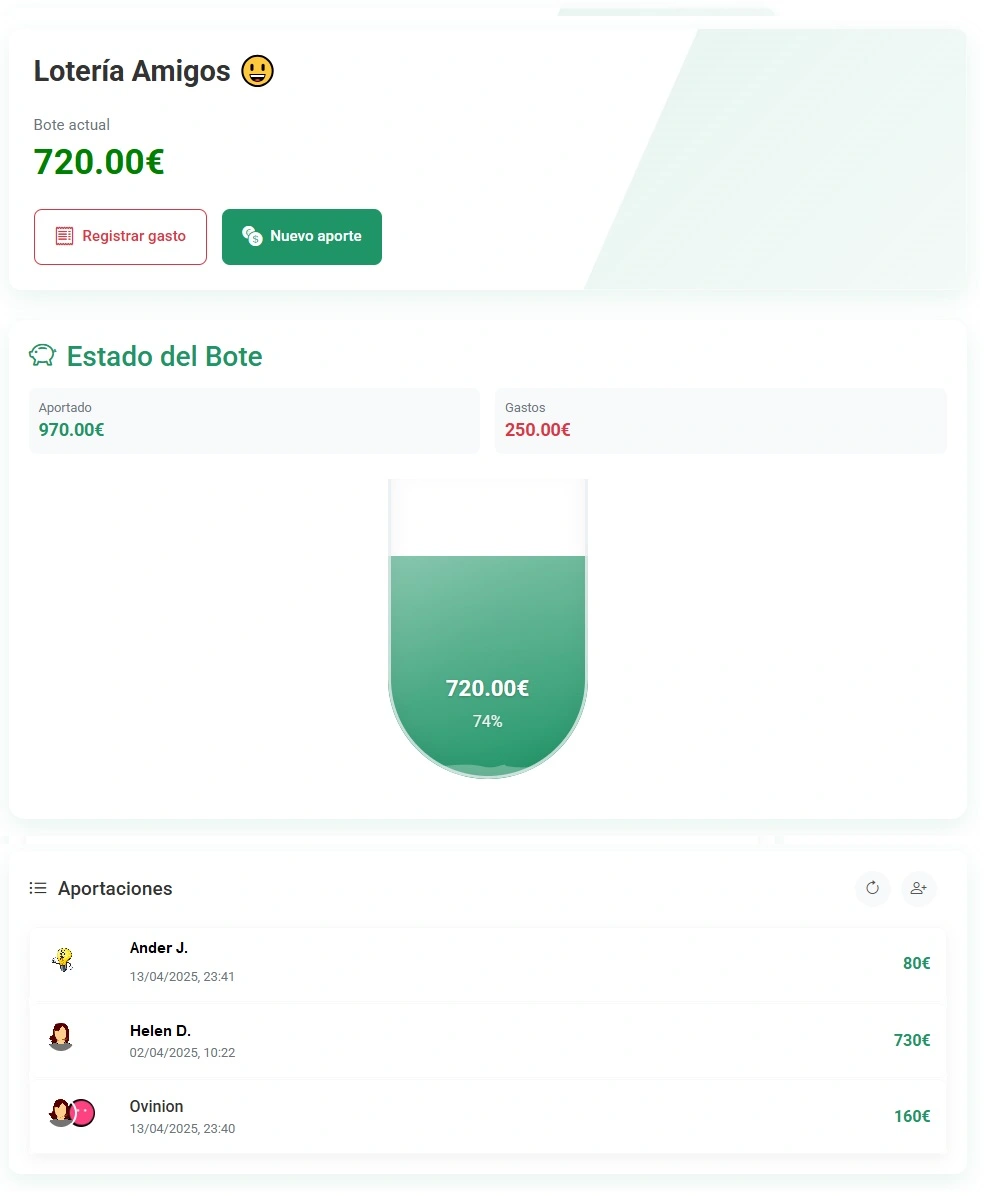Click the Aportado 970.00€ card
Image resolution: width=985 pixels, height=1196 pixels.
tap(254, 420)
